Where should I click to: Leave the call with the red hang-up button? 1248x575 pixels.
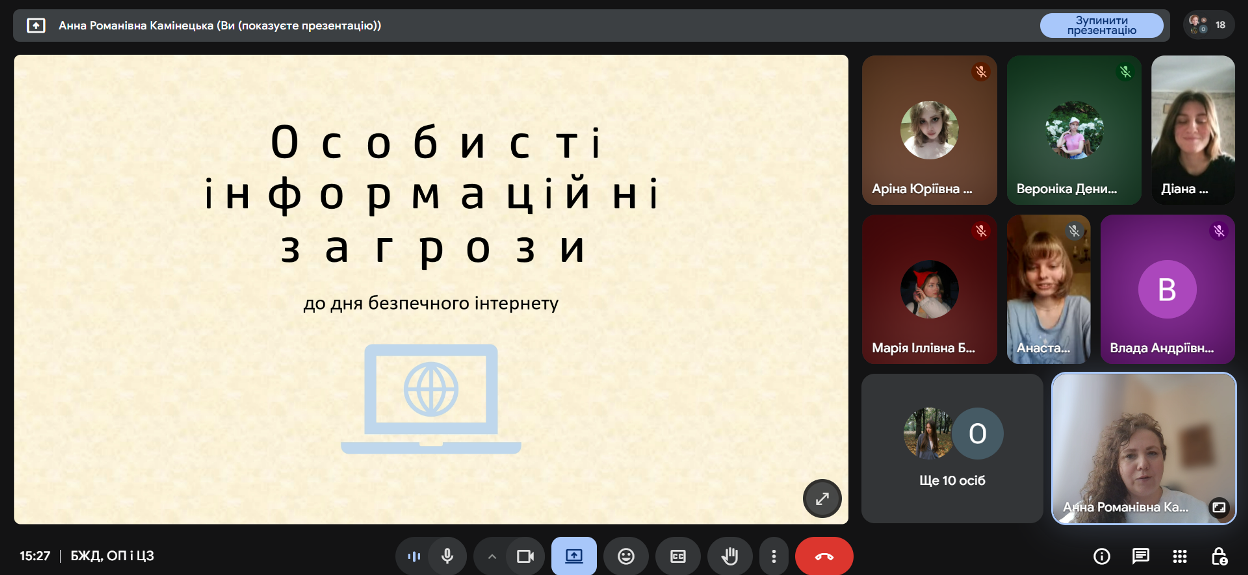(x=824, y=556)
